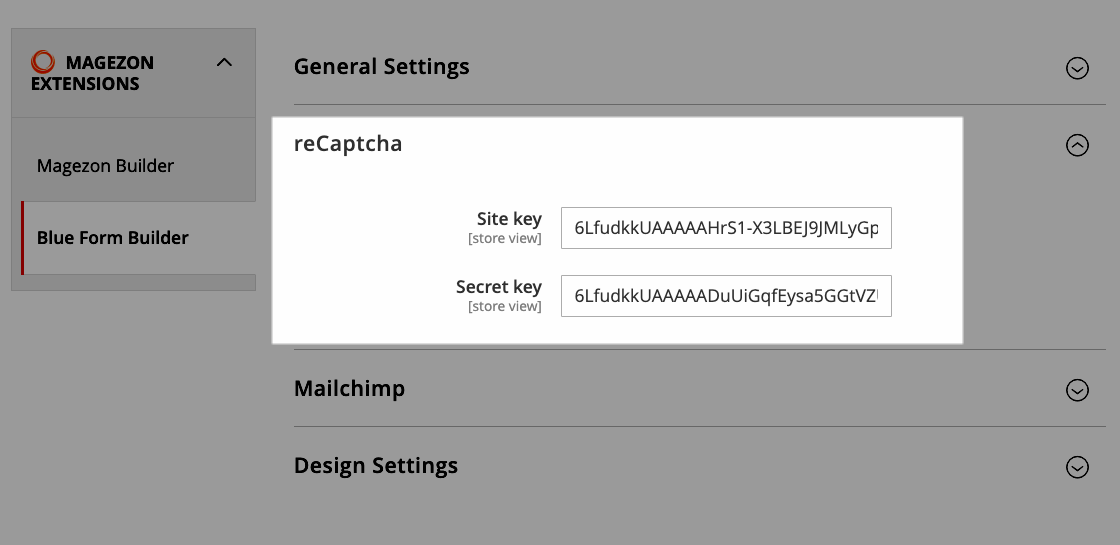This screenshot has width=1120, height=545.
Task: Click the red active marker beside Blue Form Builder
Action: (x=23, y=238)
